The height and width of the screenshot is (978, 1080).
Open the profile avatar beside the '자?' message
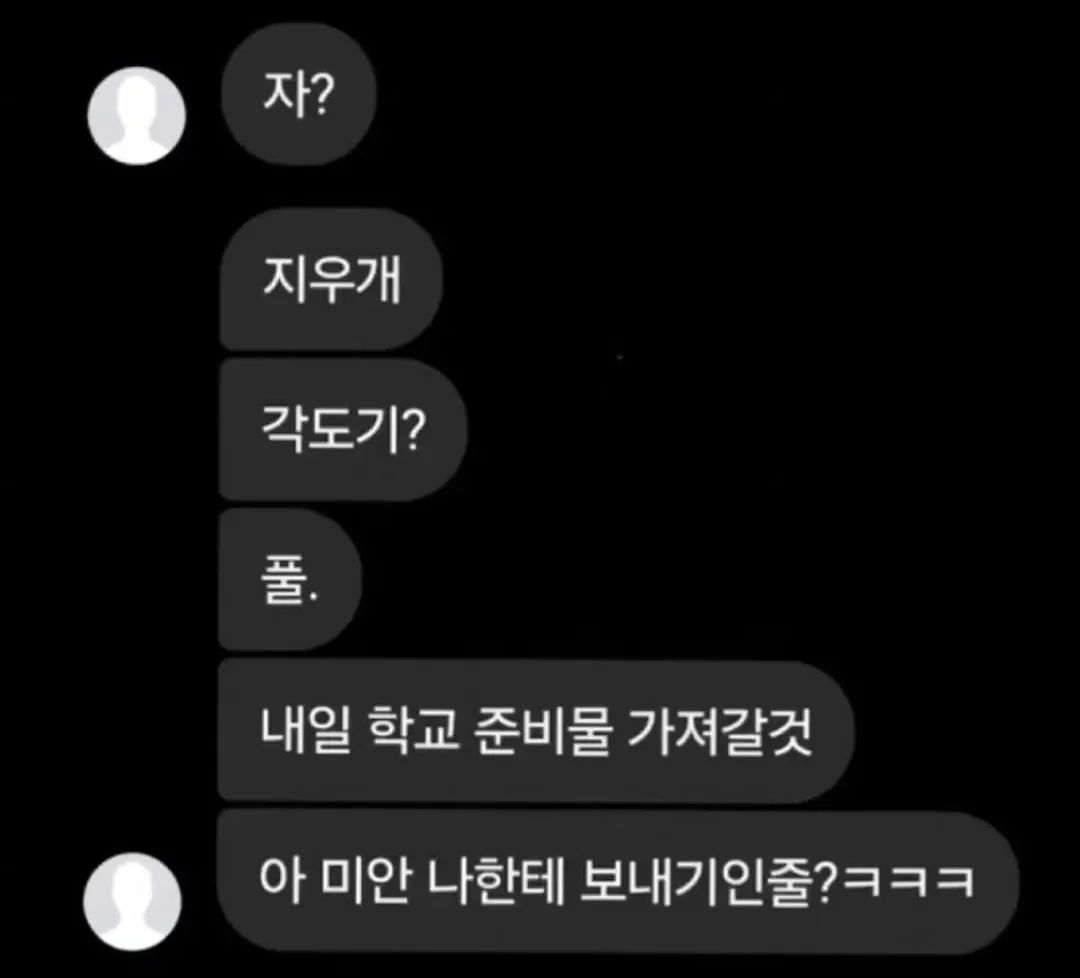pos(136,116)
